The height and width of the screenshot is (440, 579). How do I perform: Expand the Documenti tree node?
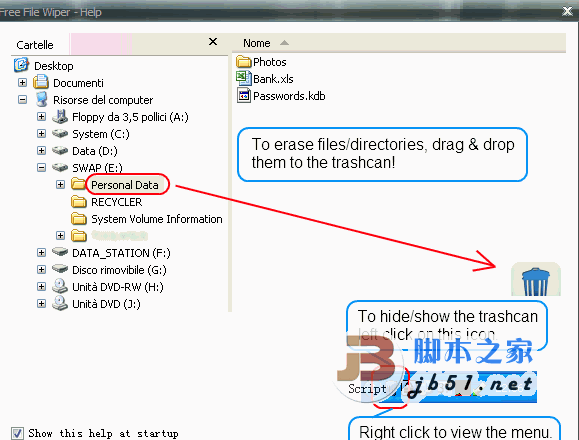coord(22,82)
